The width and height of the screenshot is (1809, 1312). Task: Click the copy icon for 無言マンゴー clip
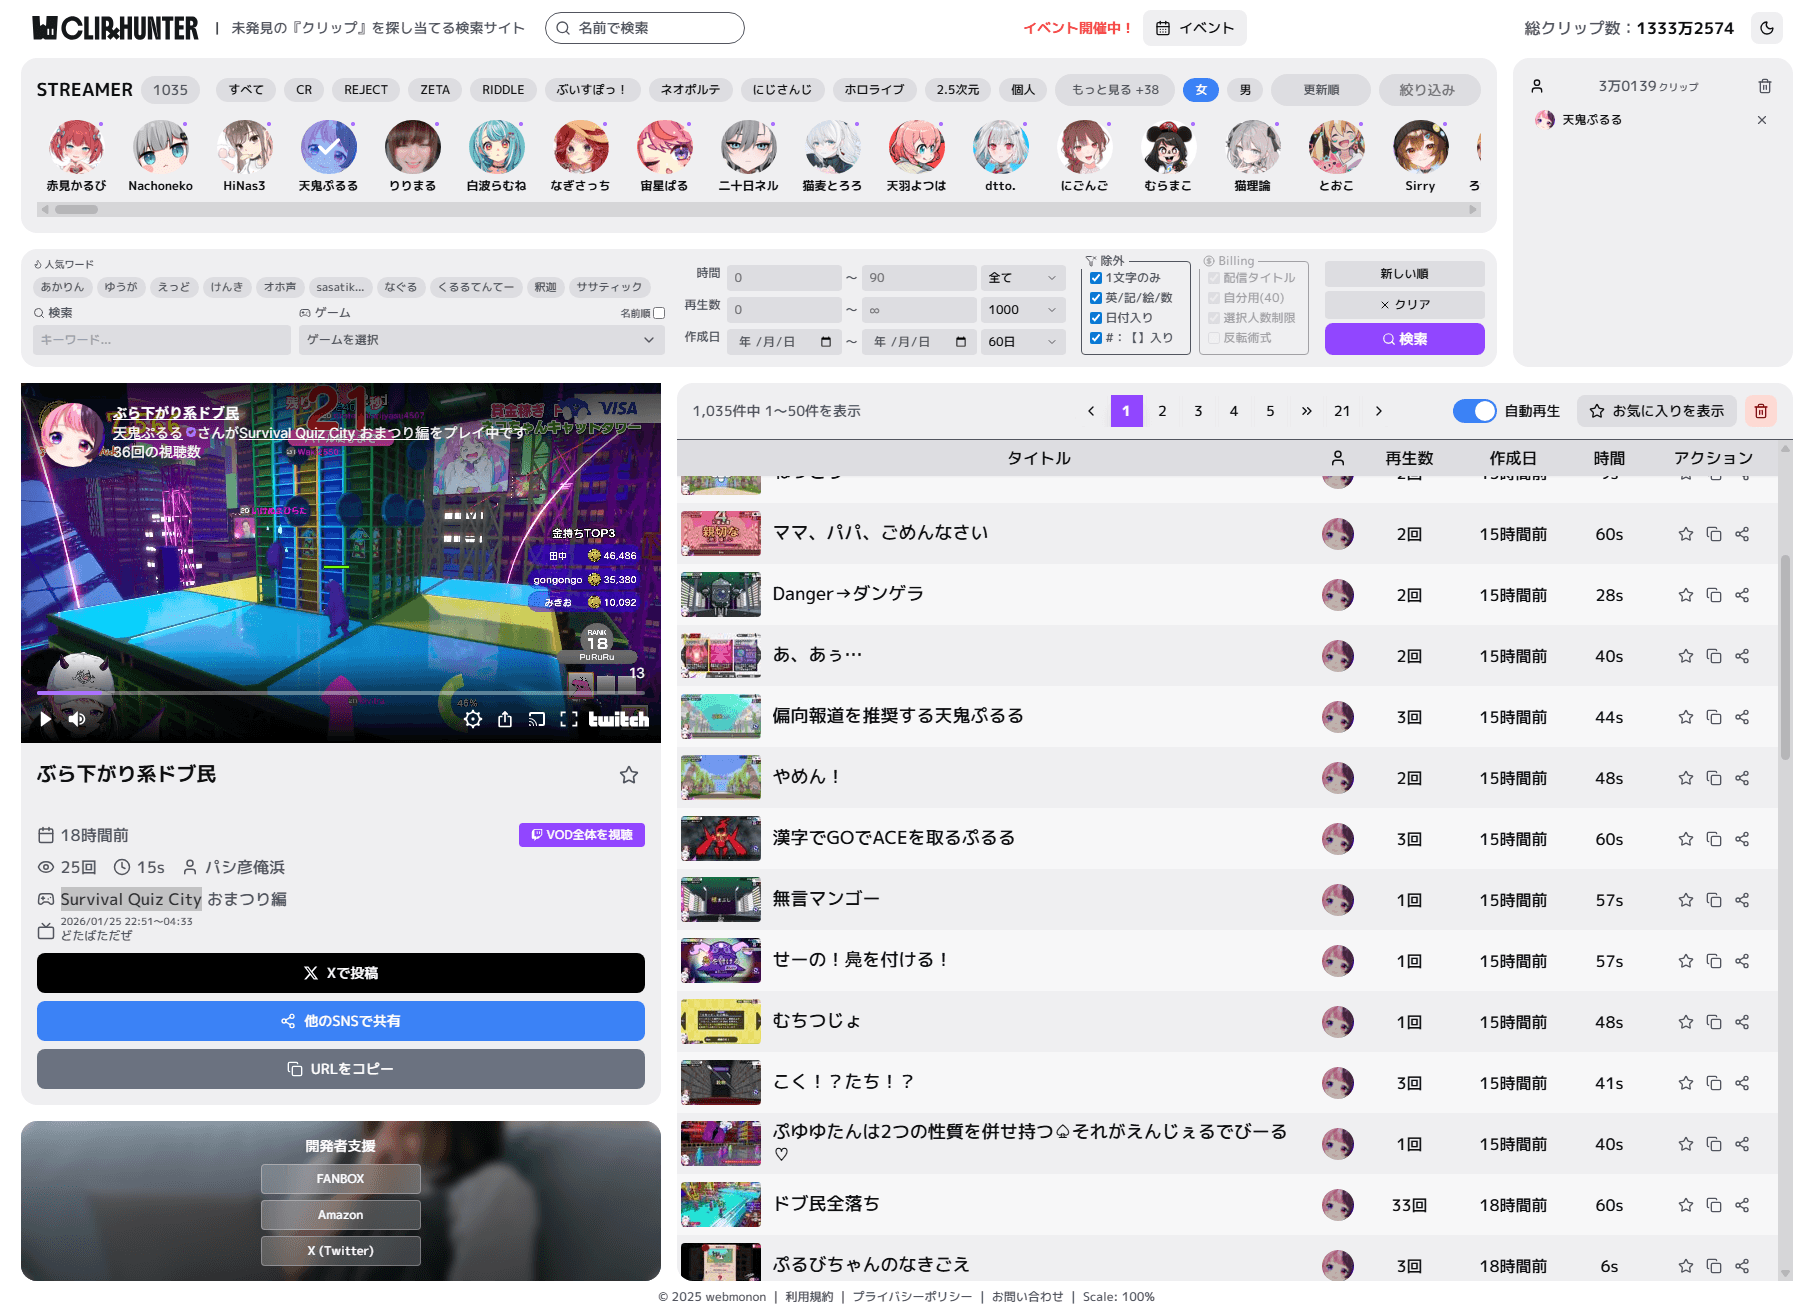(1714, 900)
